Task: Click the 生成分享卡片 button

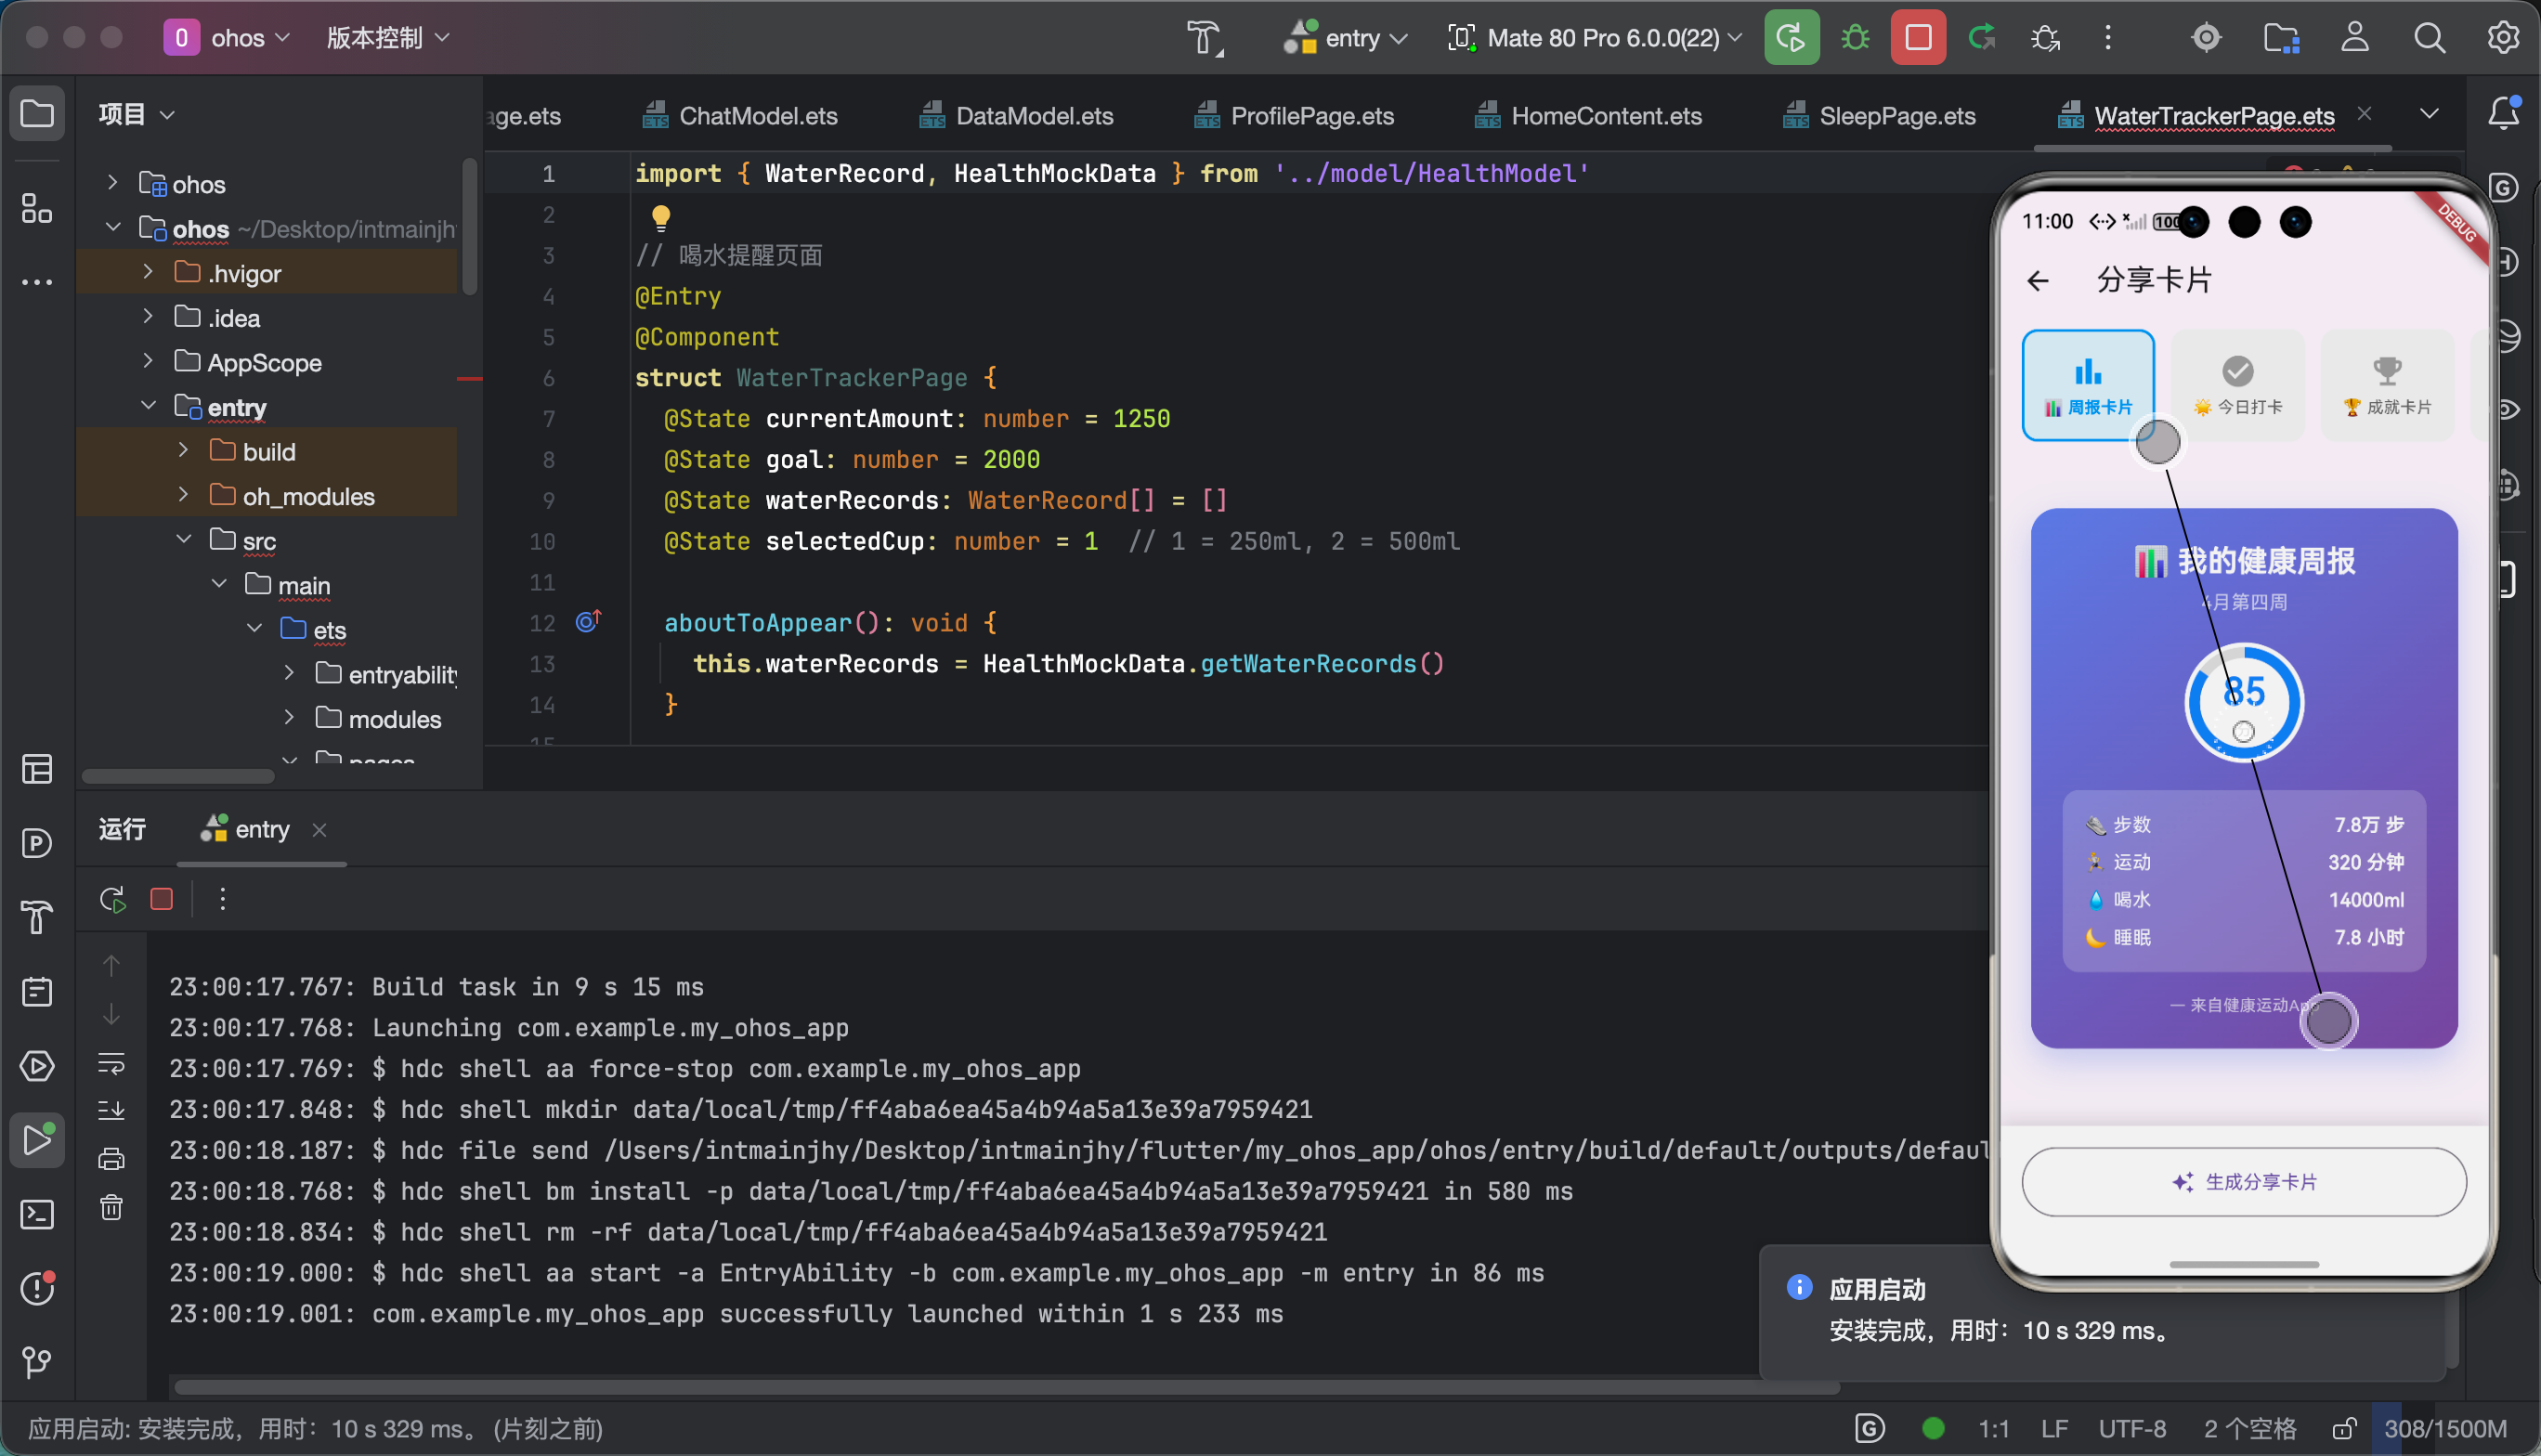Action: coord(2243,1182)
